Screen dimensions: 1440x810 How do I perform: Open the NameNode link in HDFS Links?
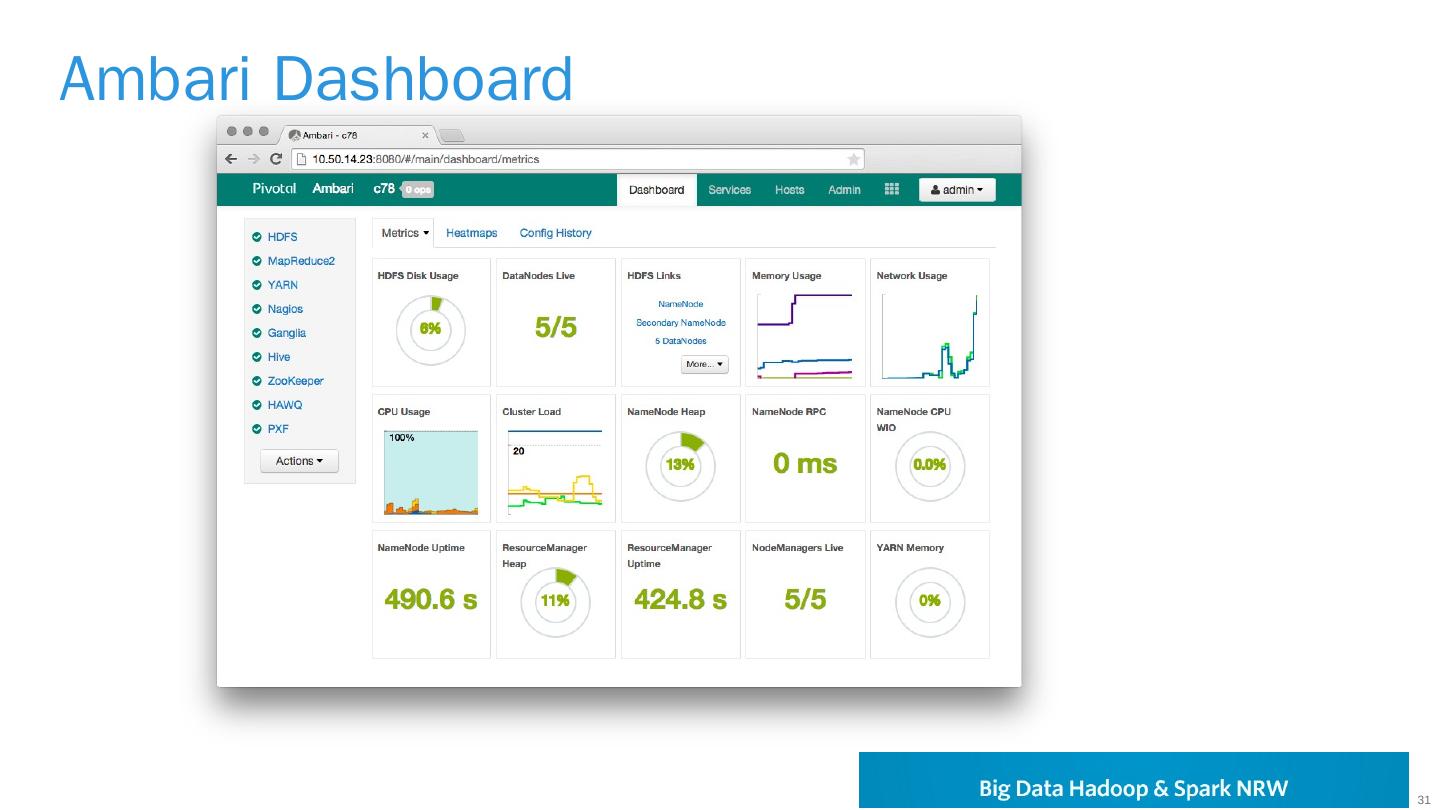(x=681, y=304)
